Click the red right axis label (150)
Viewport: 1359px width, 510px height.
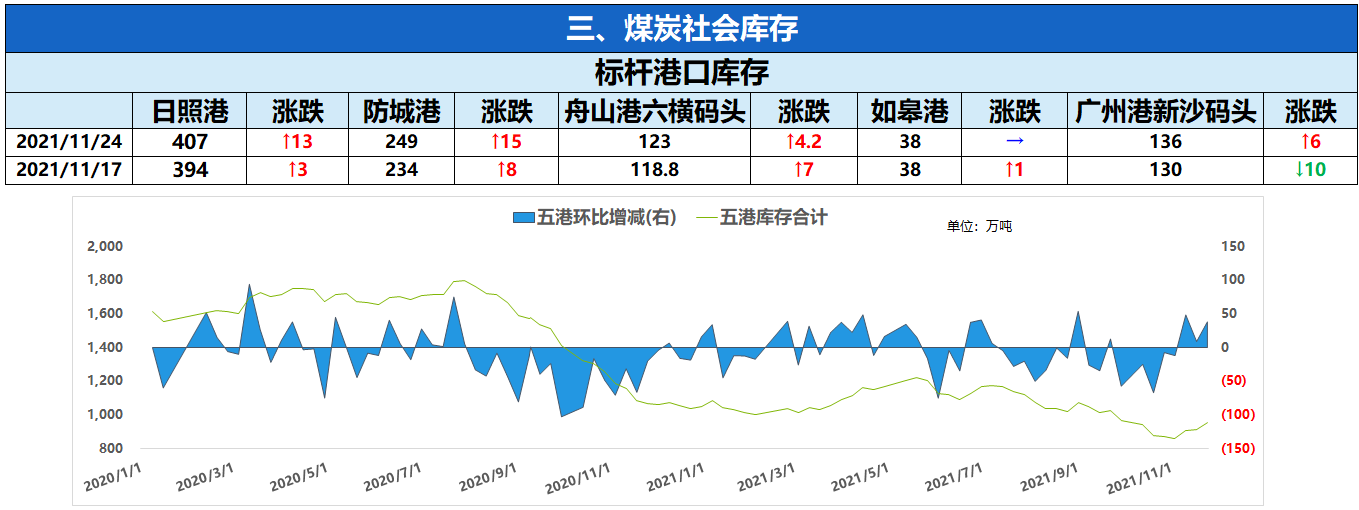1239,448
